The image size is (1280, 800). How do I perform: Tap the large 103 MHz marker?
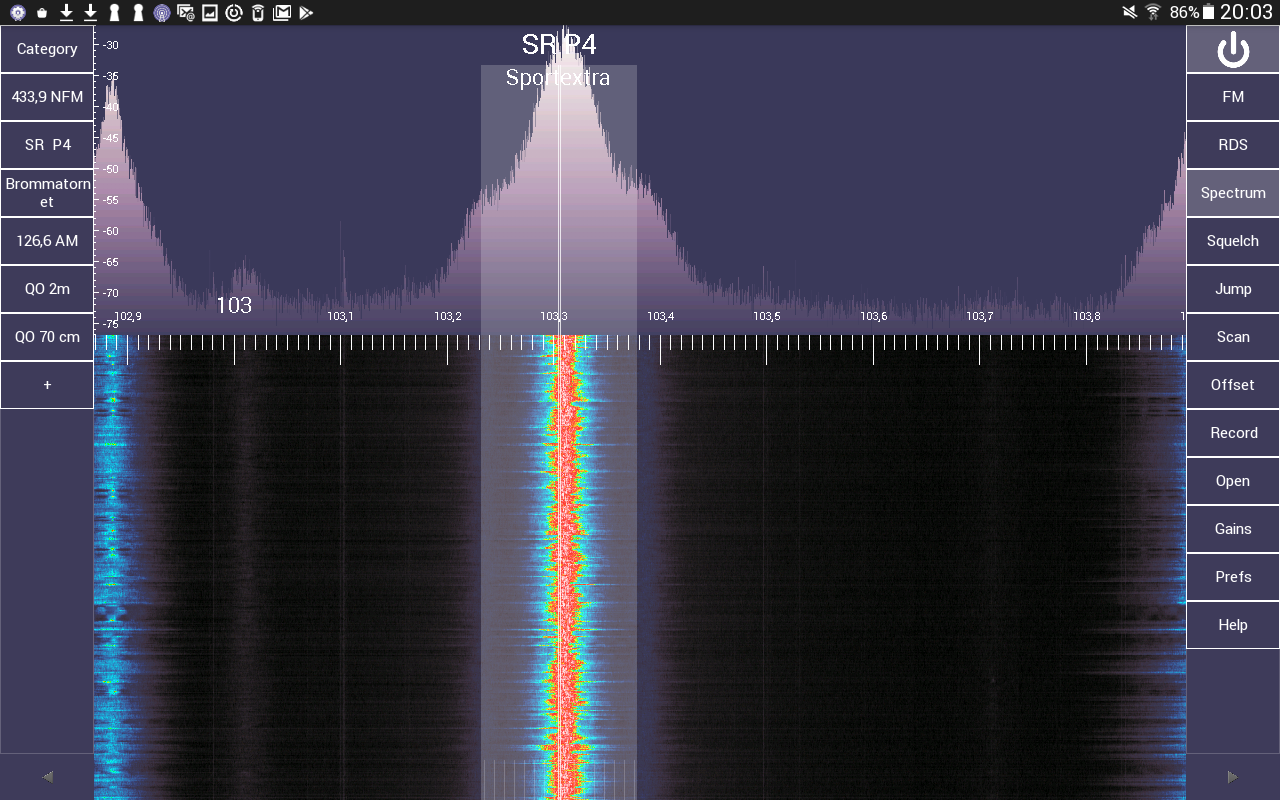234,305
